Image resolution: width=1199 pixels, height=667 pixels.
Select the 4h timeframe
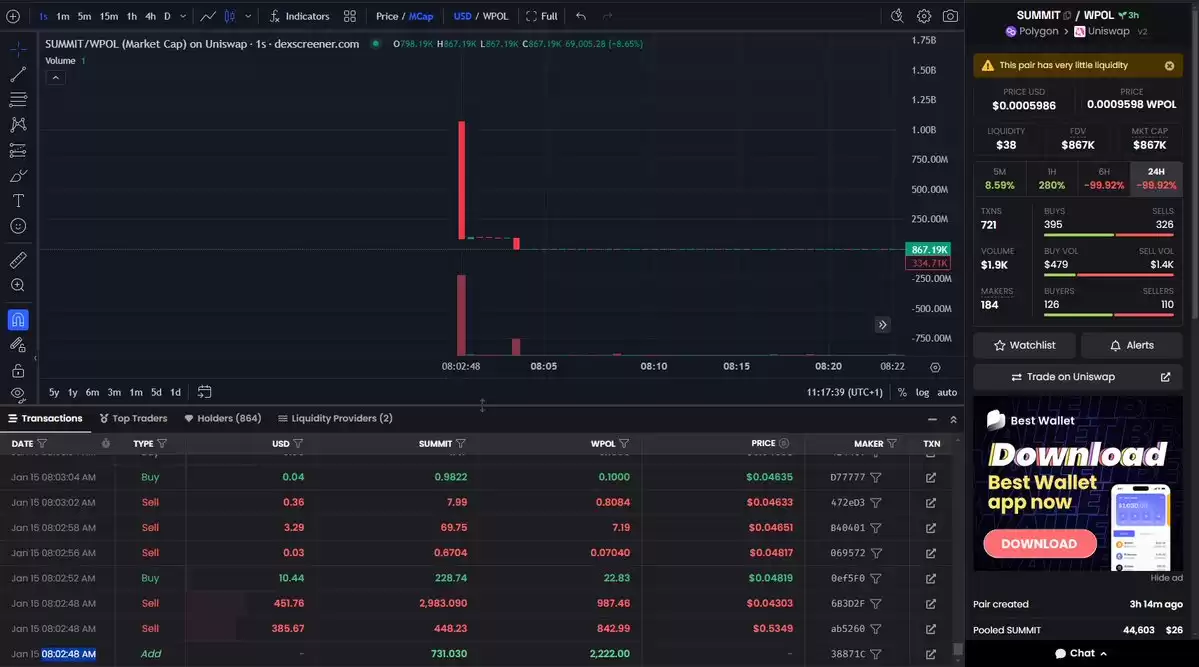pyautogui.click(x=150, y=16)
